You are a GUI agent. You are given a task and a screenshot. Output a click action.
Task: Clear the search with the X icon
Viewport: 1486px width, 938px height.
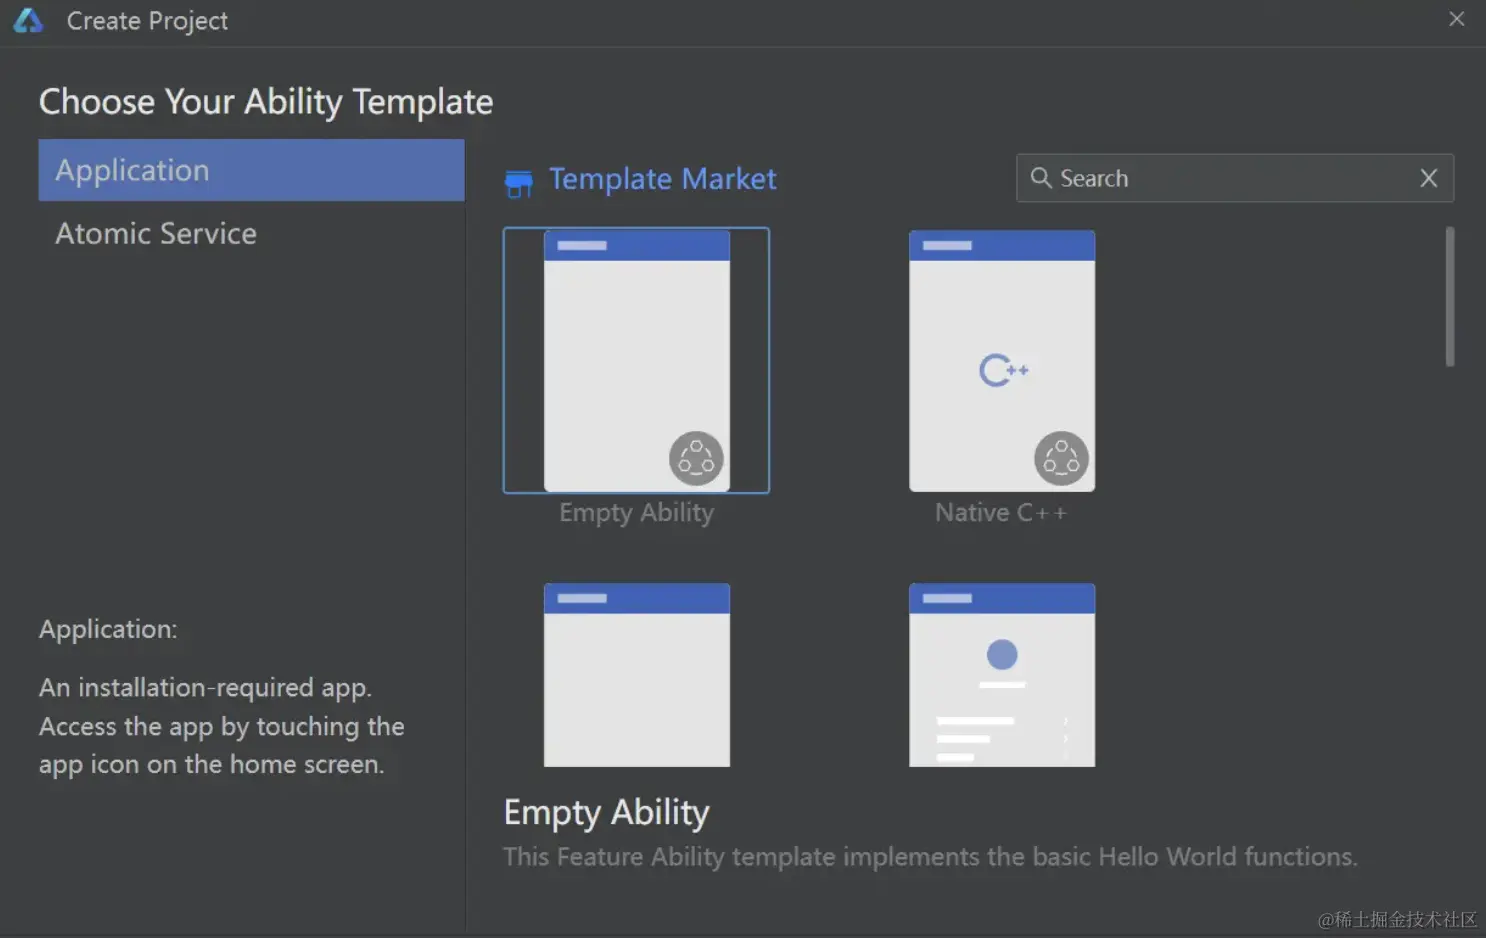coord(1428,178)
